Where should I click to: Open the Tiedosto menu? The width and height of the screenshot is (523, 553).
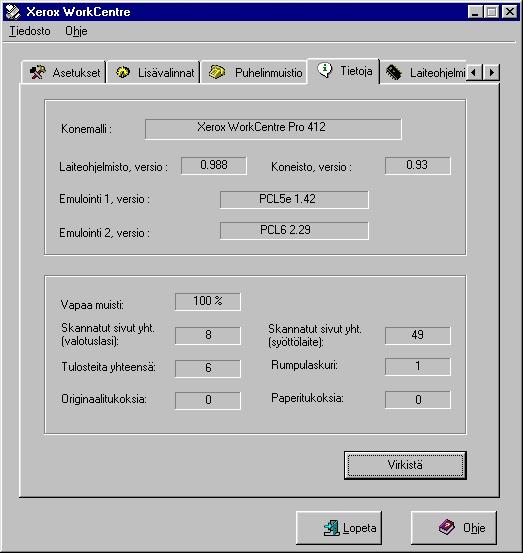[30, 31]
